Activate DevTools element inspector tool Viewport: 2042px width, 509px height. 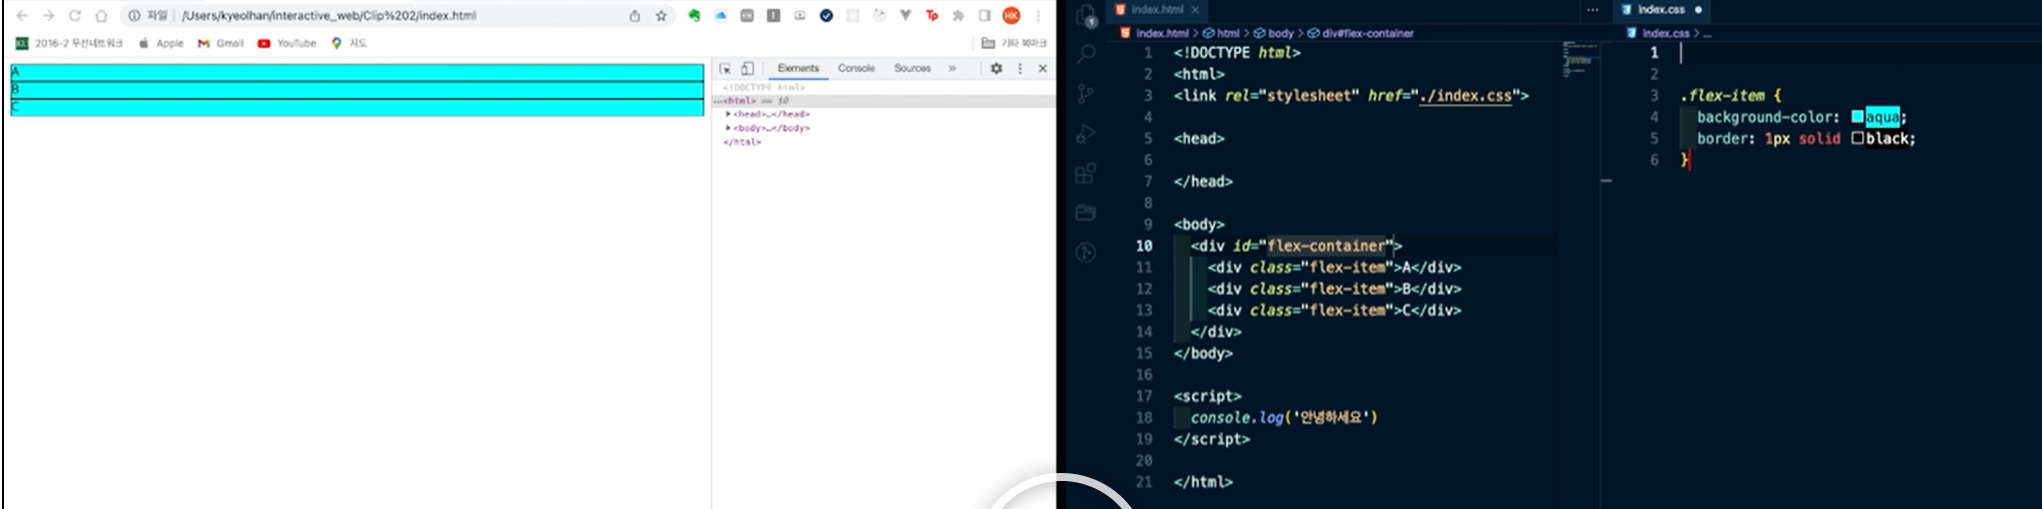[x=725, y=68]
